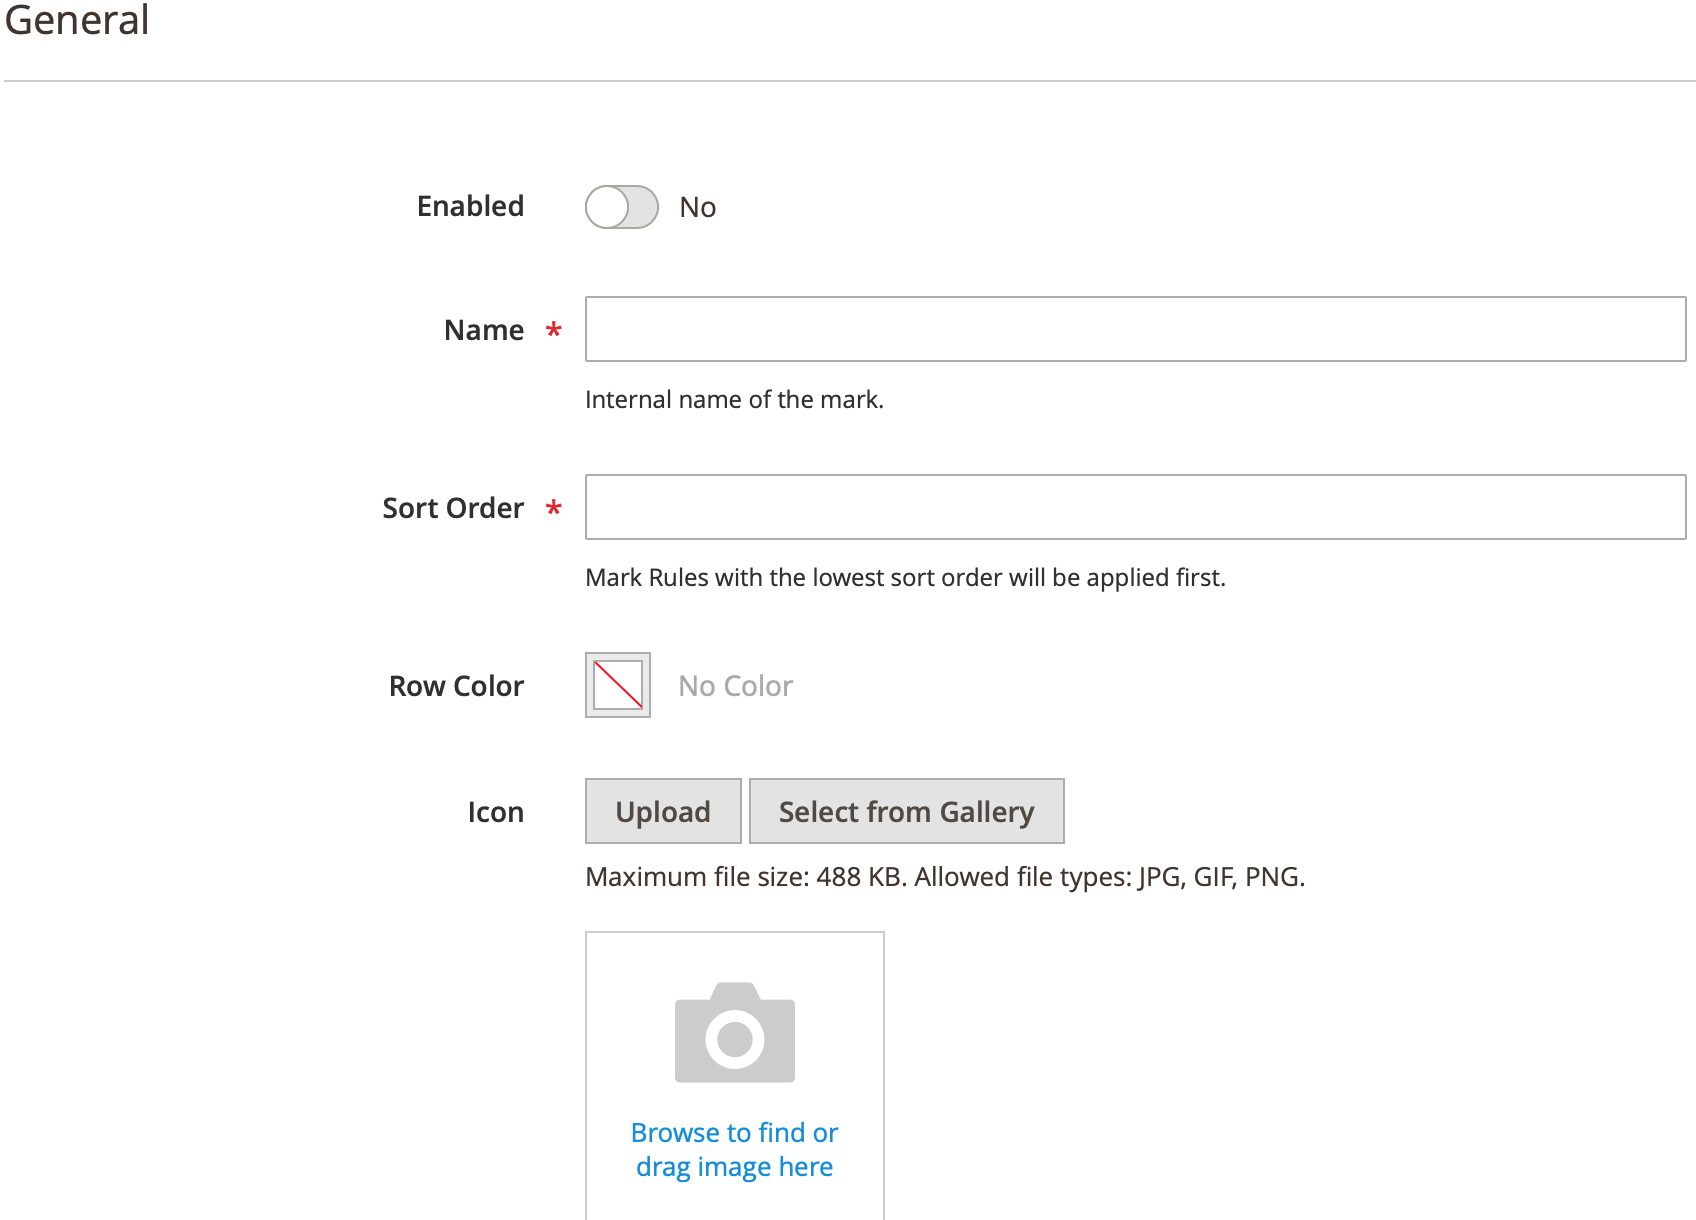Viewport: 1696px width, 1220px height.
Task: Click the 'No' label beside Enabled toggle
Action: [698, 207]
